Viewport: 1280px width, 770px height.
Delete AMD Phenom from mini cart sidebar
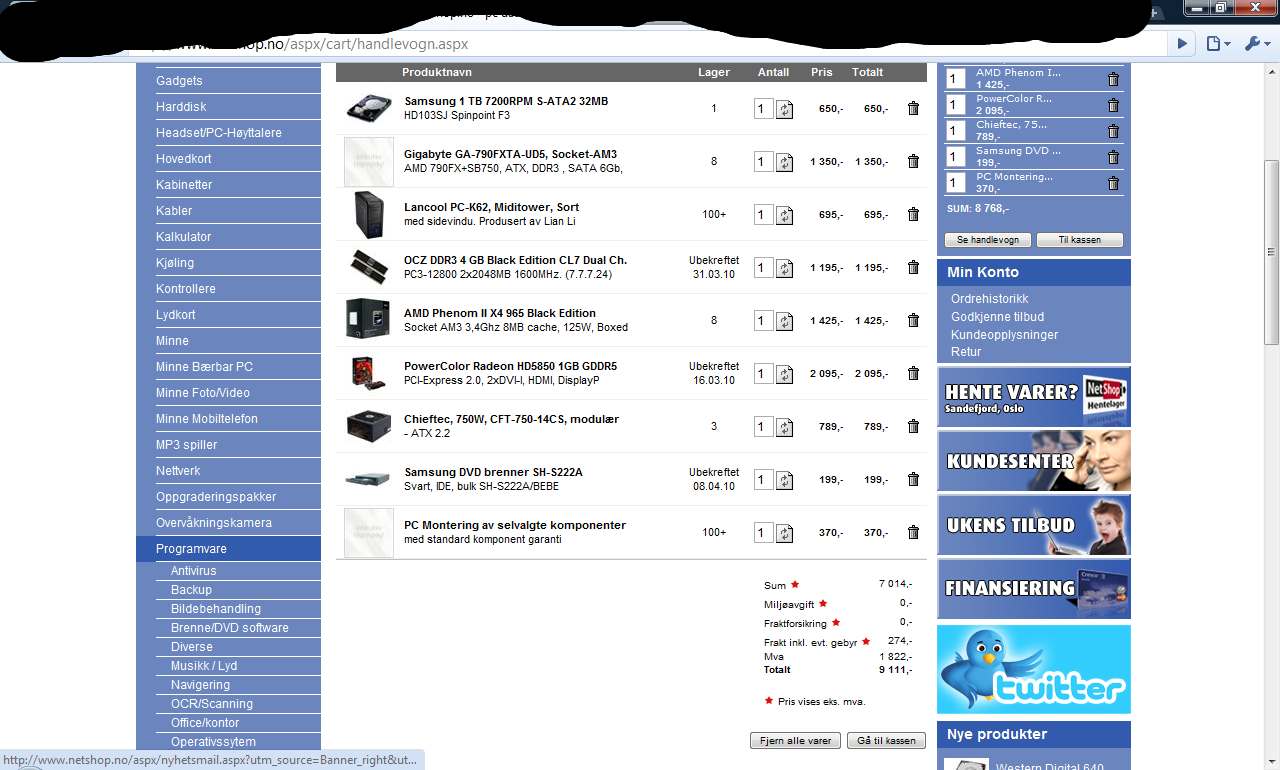point(1113,79)
